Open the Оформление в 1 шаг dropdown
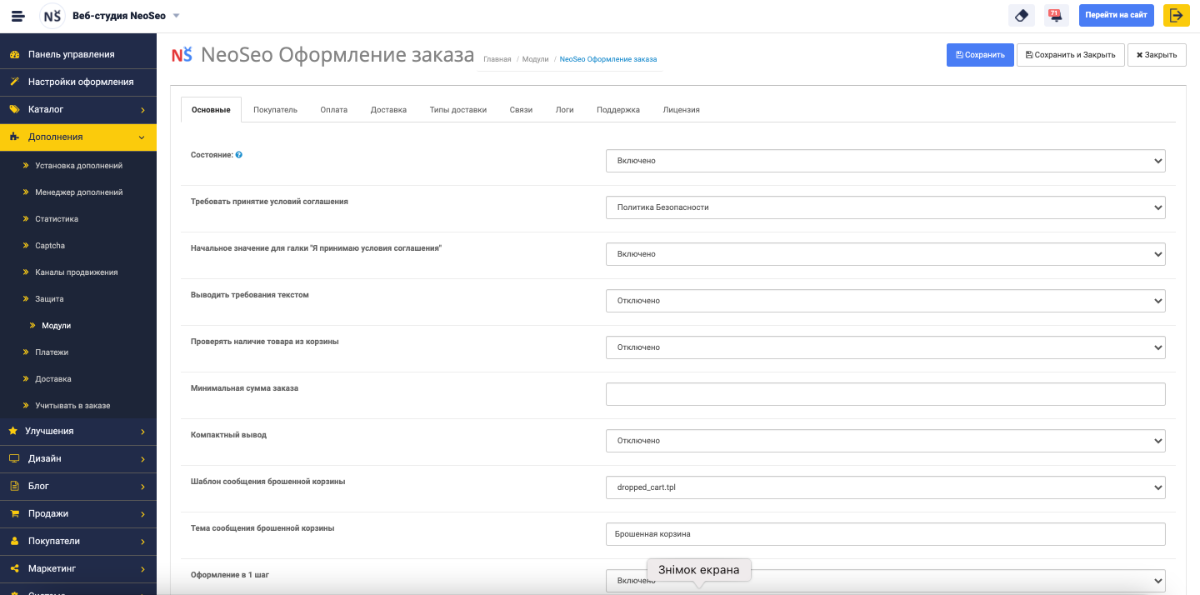Image resolution: width=1200 pixels, height=595 pixels. click(x=885, y=580)
